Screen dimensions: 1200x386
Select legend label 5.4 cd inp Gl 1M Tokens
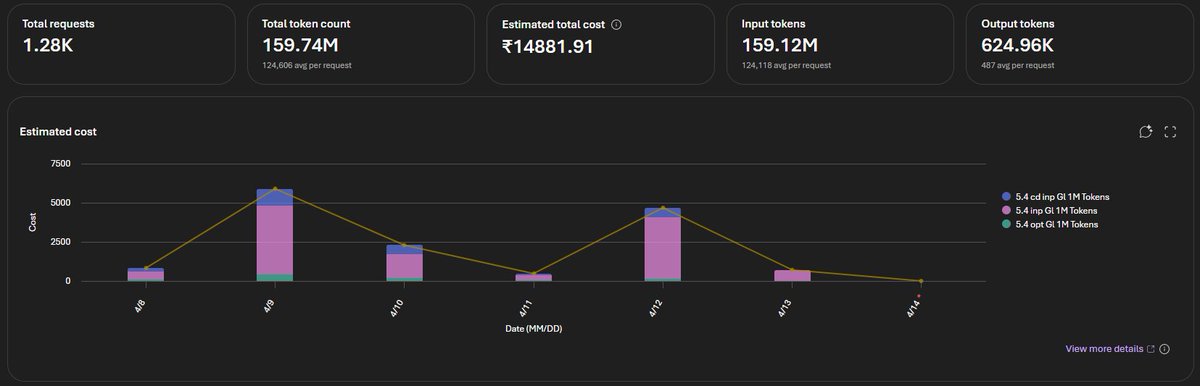1062,197
